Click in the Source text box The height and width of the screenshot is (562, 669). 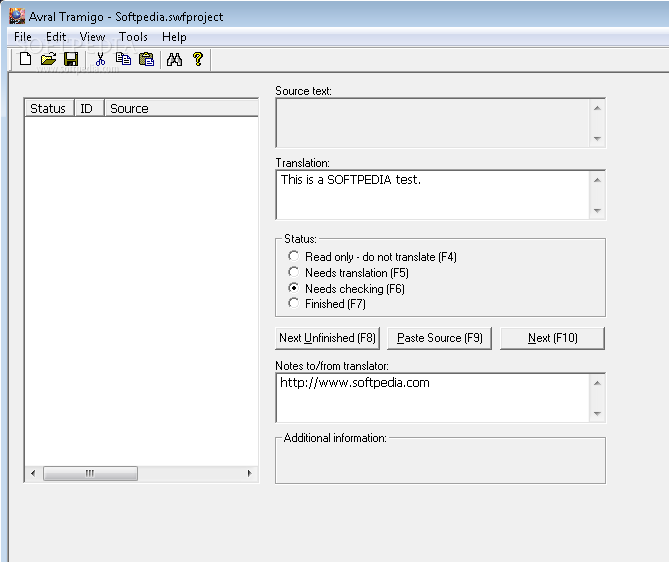pos(433,123)
